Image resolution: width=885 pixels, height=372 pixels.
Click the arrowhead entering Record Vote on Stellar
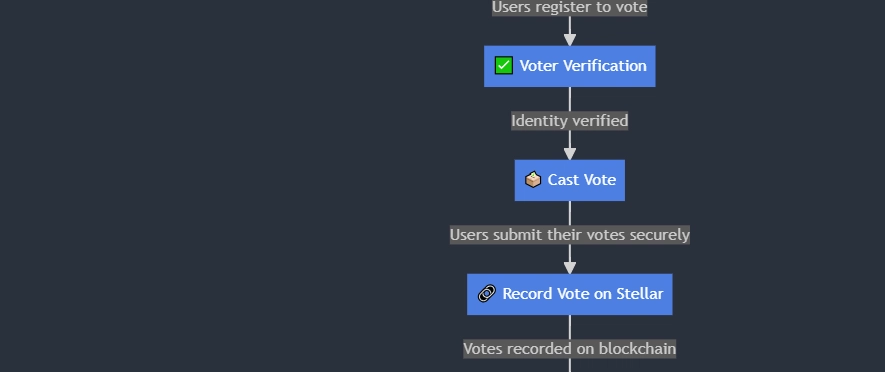569,266
